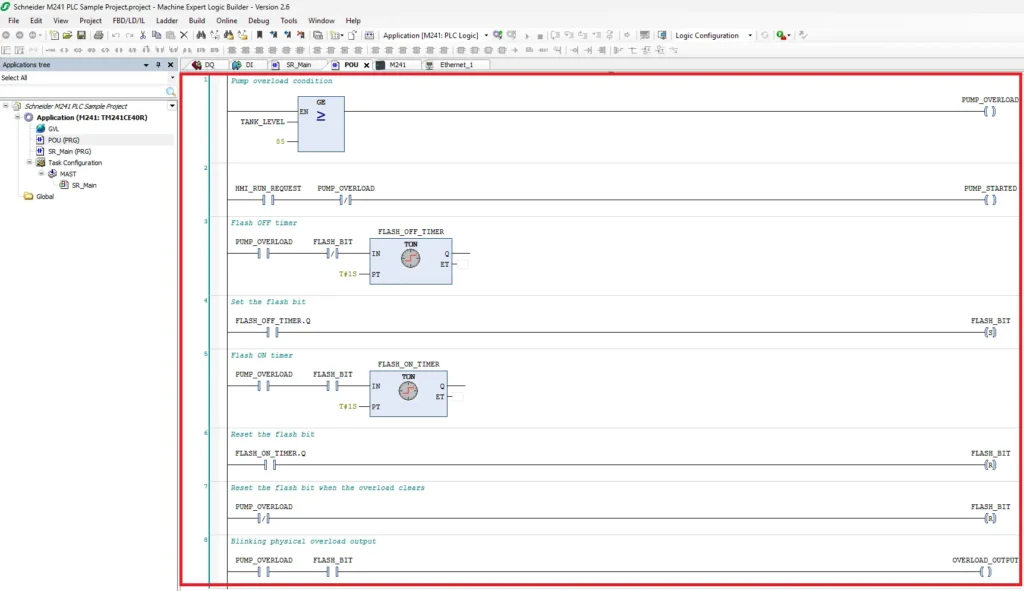1024x591 pixels.
Task: Select GVL in the Applications tree
Action: coord(53,129)
